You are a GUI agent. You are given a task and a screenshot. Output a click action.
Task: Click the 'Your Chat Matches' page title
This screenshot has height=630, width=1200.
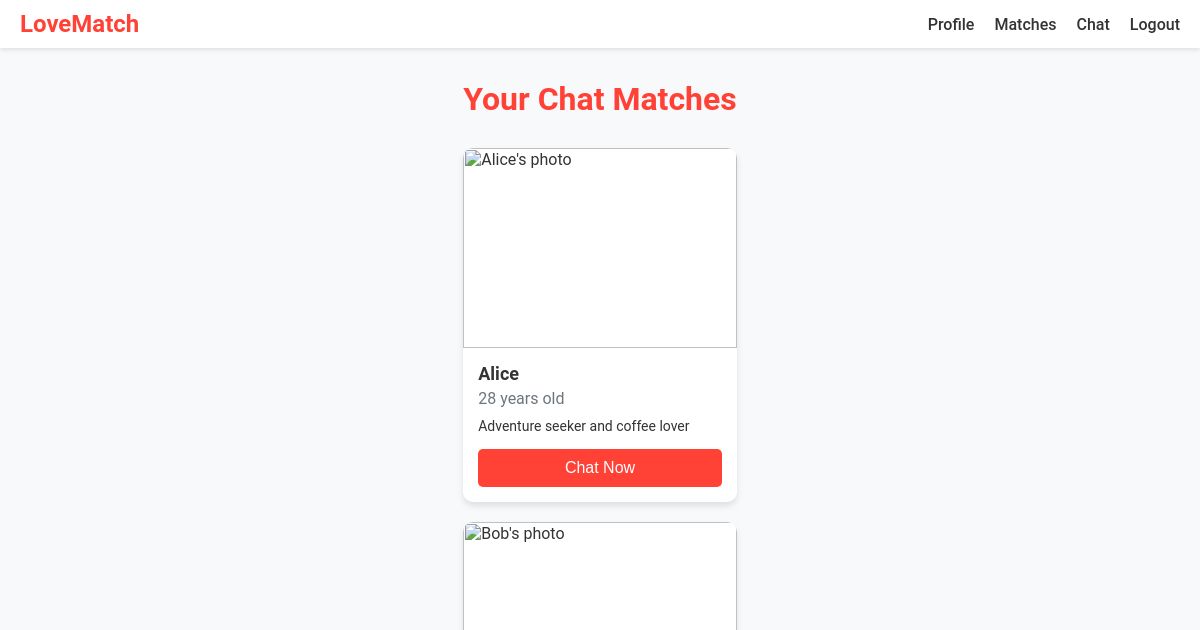tap(600, 99)
